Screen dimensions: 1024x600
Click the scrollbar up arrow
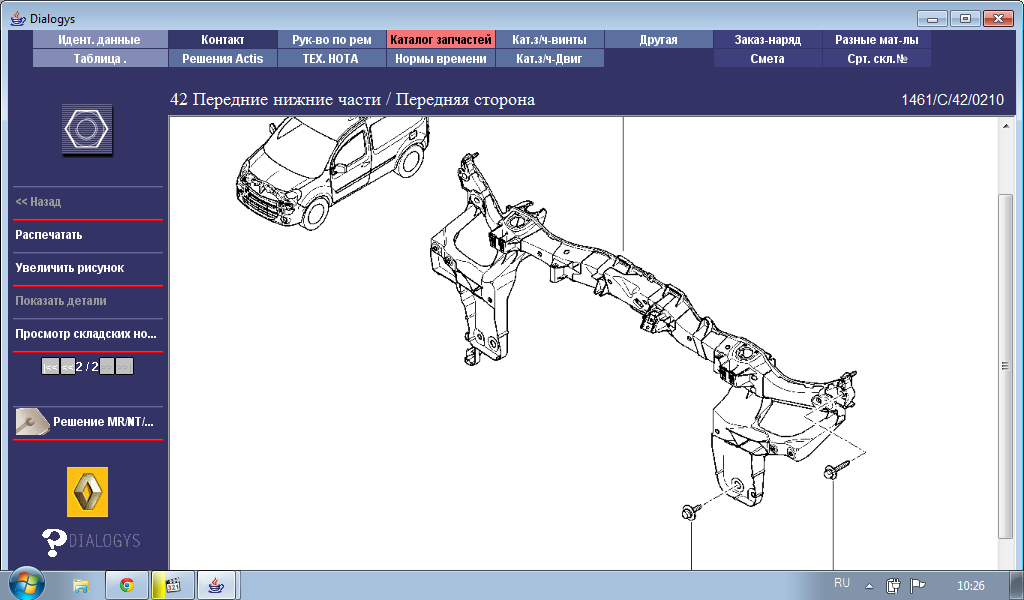click(x=1006, y=126)
